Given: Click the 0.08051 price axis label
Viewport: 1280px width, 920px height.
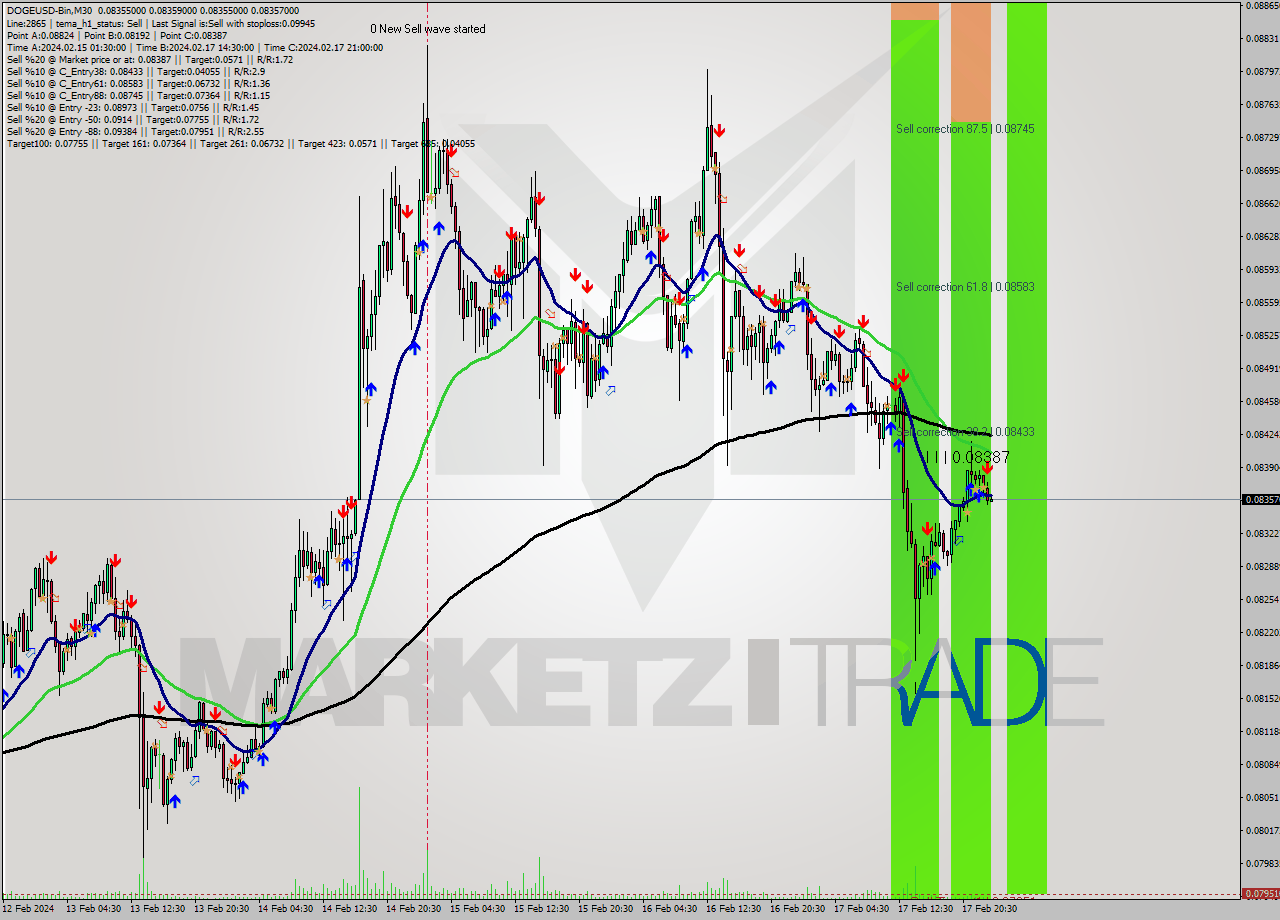Looking at the screenshot, I should [x=1262, y=797].
